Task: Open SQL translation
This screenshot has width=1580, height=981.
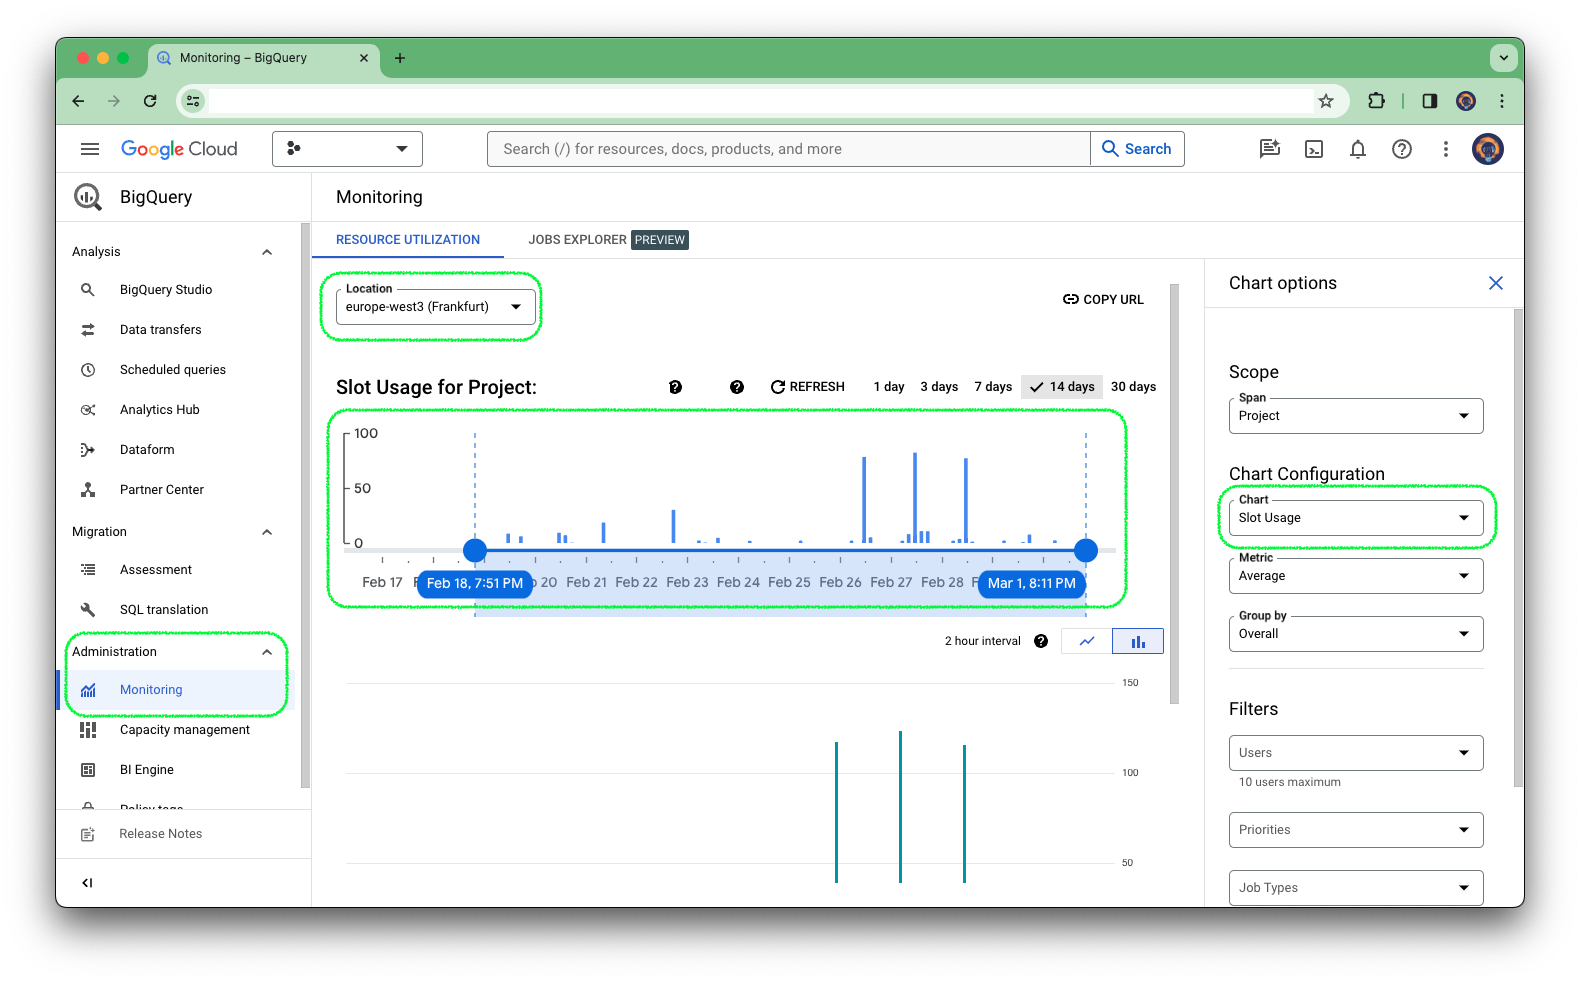Action: pyautogui.click(x=164, y=610)
